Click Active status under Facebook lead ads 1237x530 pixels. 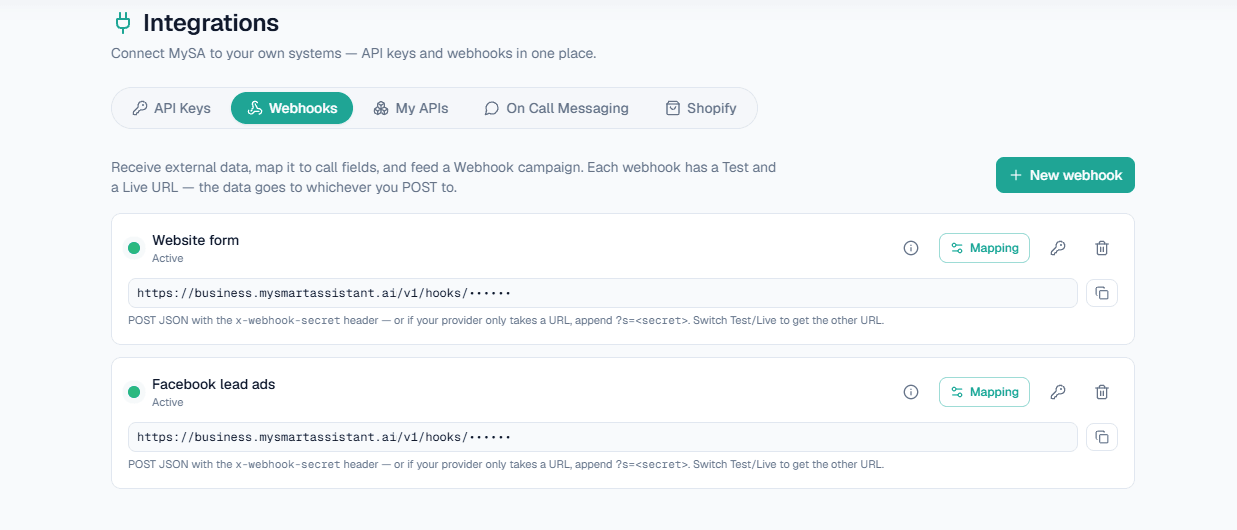coord(168,402)
